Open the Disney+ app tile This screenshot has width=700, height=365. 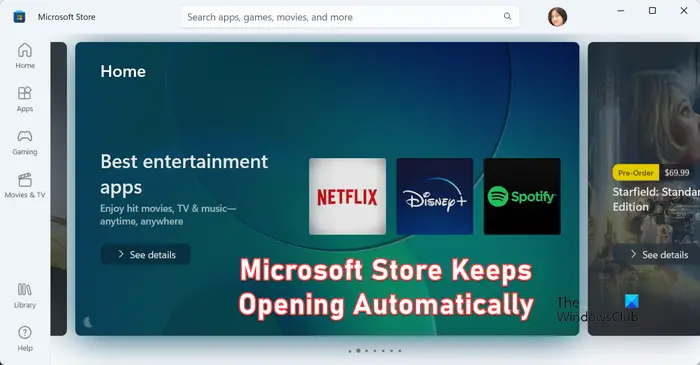(x=435, y=196)
